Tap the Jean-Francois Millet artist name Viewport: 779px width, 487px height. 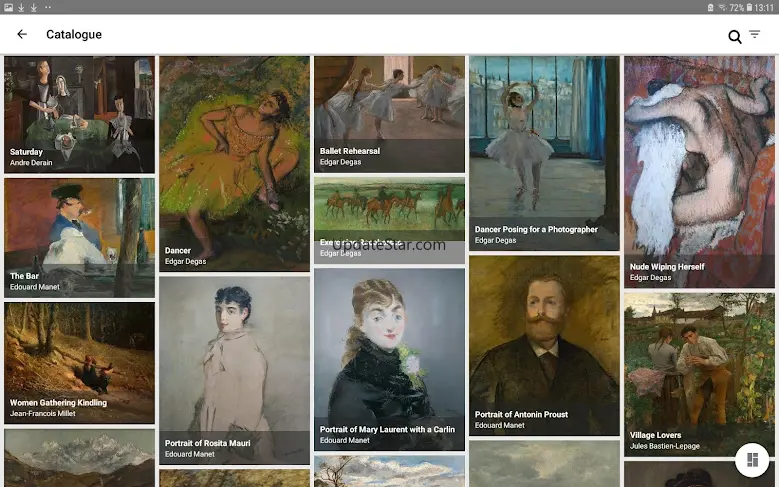point(43,413)
